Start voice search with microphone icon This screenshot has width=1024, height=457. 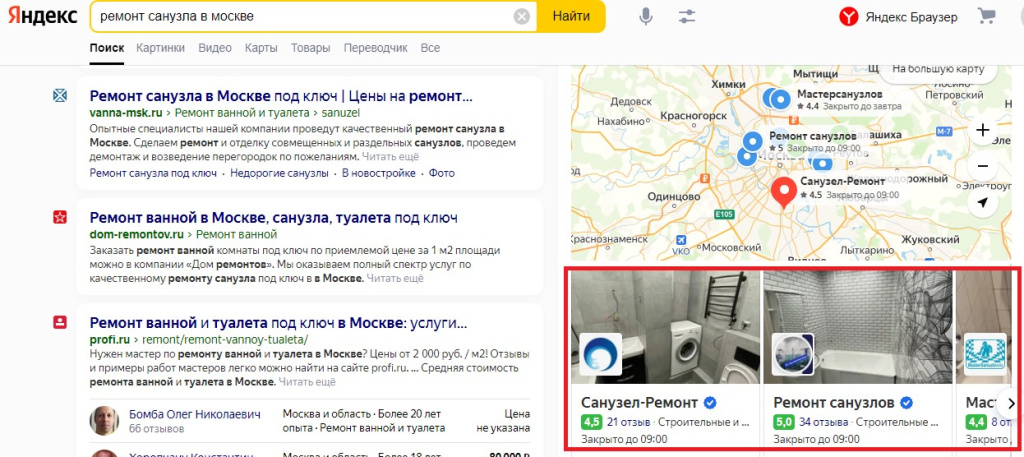pos(646,17)
